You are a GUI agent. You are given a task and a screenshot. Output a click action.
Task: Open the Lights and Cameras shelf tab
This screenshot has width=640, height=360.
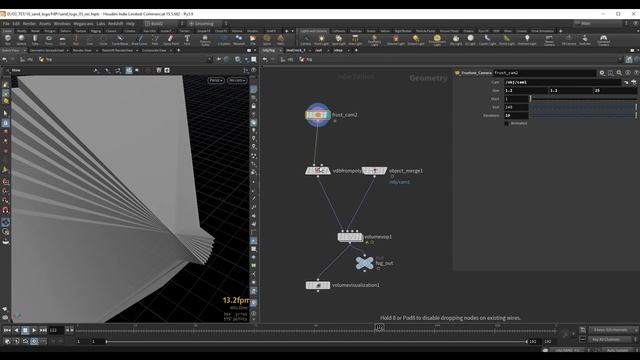pos(313,31)
